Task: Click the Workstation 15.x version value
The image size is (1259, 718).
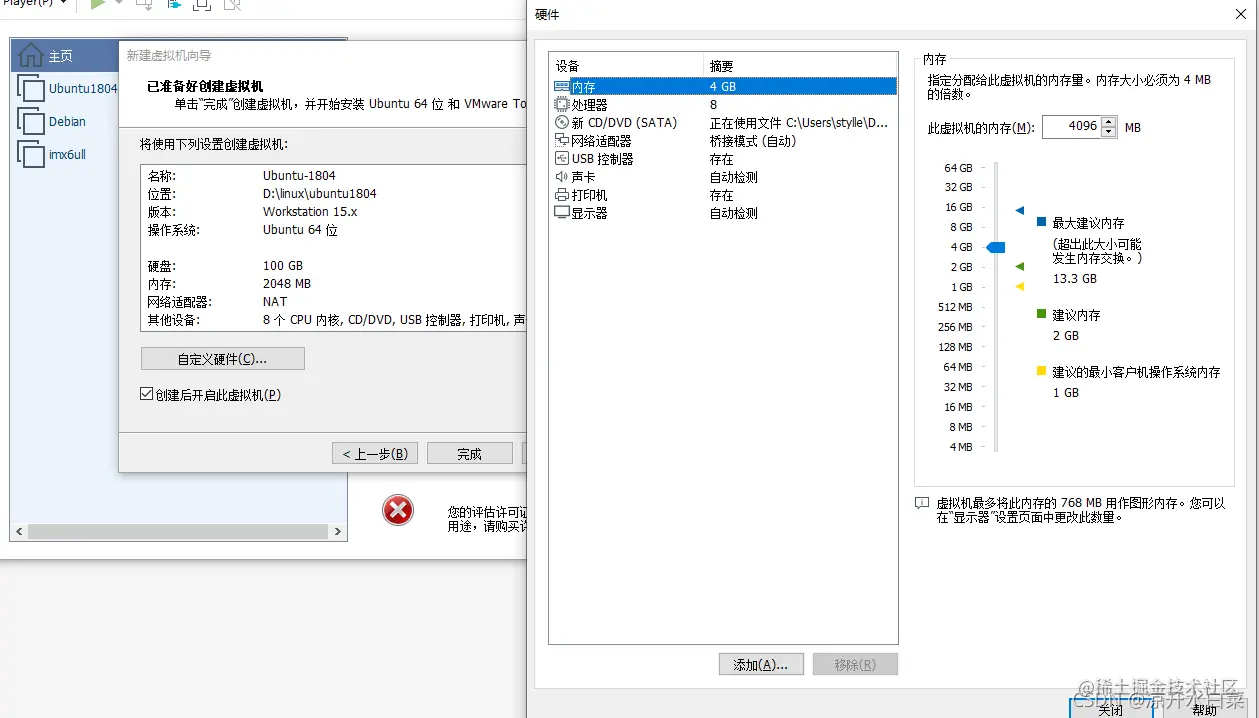Action: pos(310,212)
